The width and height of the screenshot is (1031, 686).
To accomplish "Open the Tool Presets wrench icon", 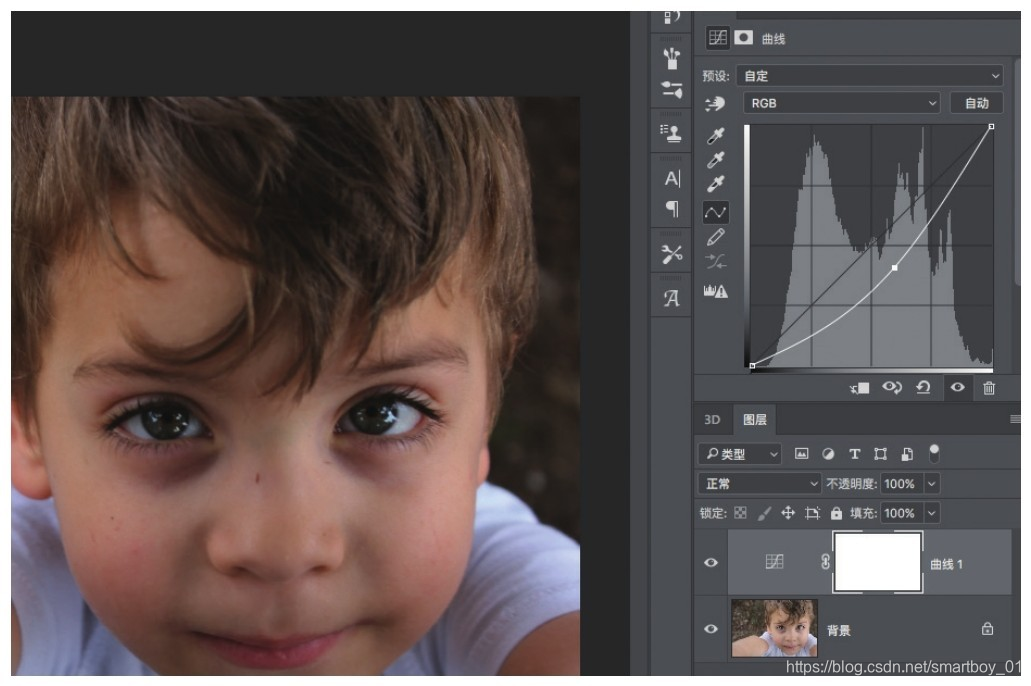I will pos(671,254).
